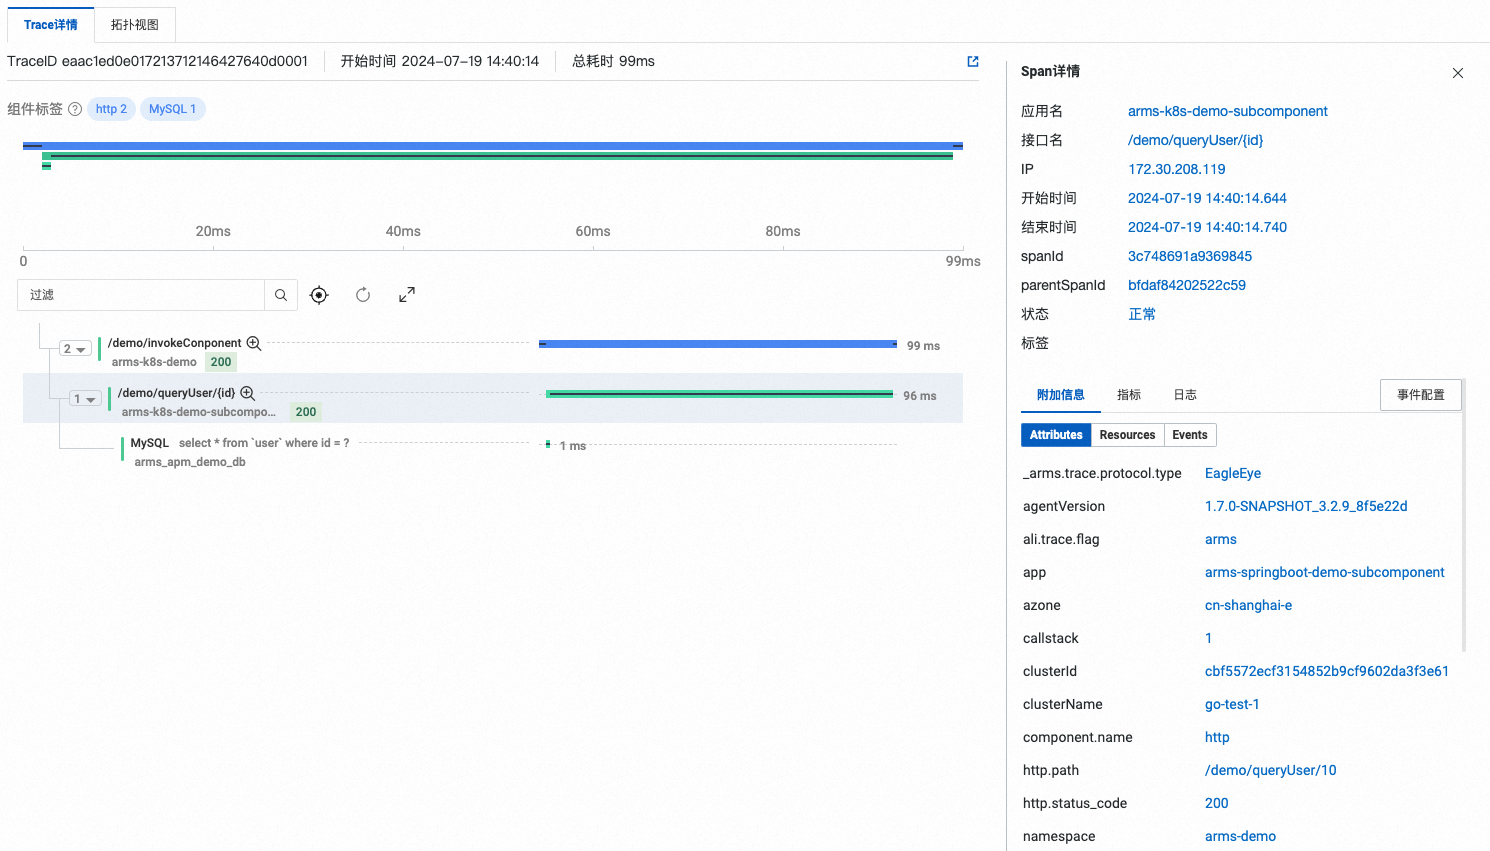
Task: Select the http 2 component tag
Action: point(111,109)
